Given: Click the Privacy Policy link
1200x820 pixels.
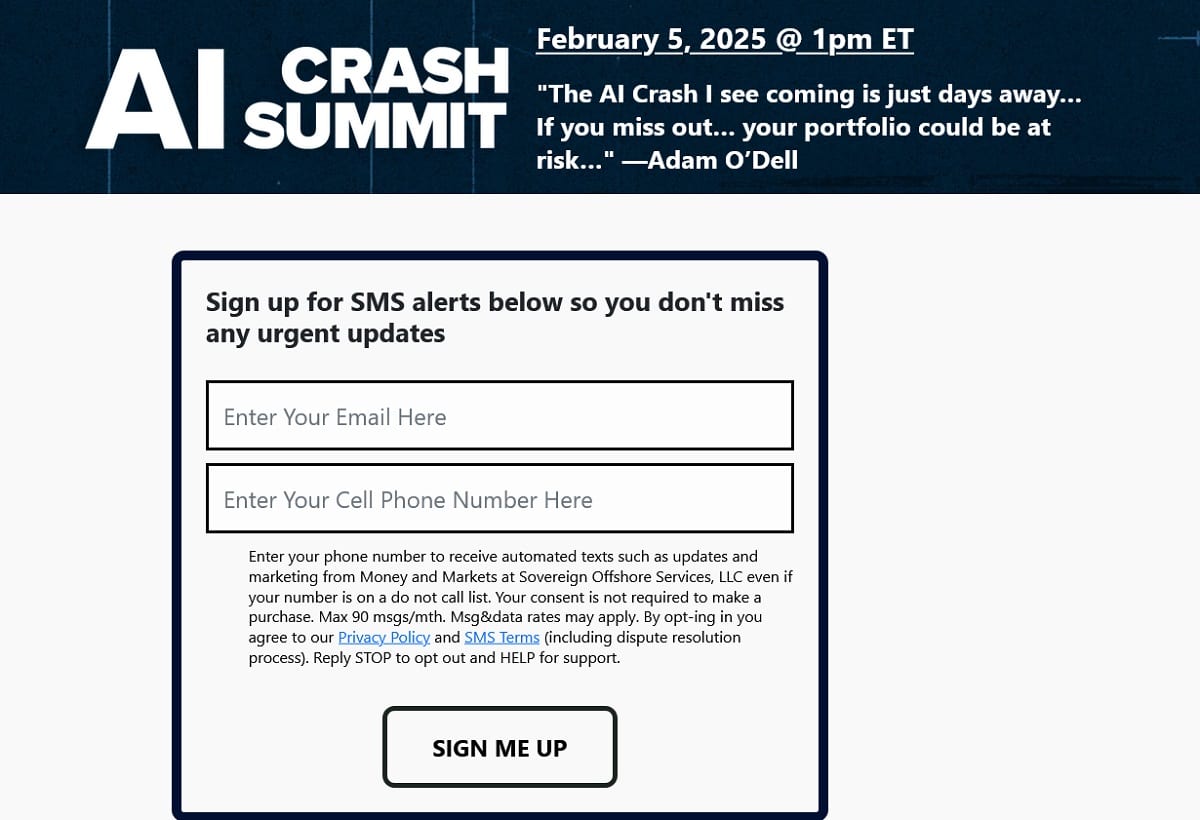Looking at the screenshot, I should pos(384,637).
